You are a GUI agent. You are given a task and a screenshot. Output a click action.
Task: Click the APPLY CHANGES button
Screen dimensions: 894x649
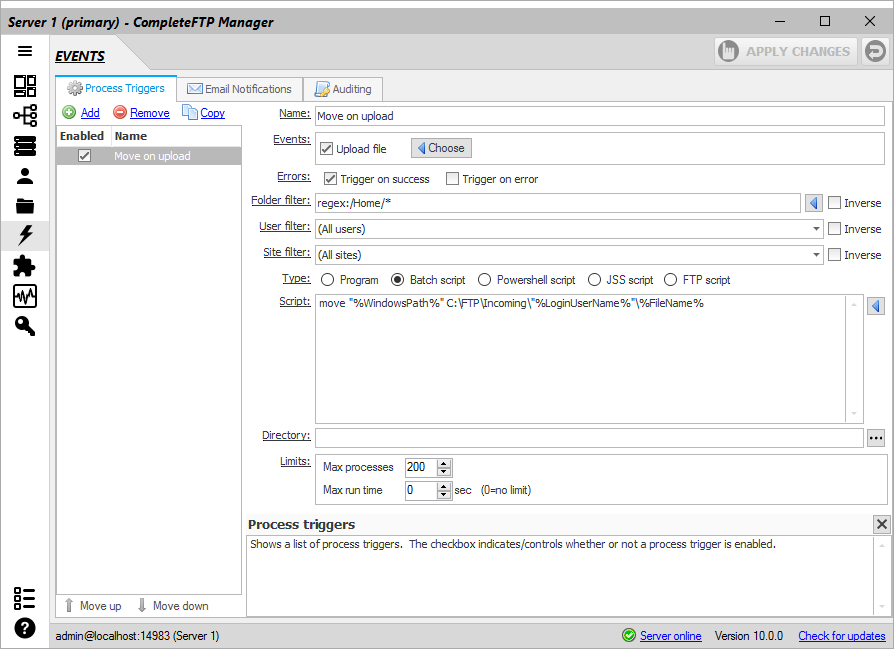coord(786,51)
